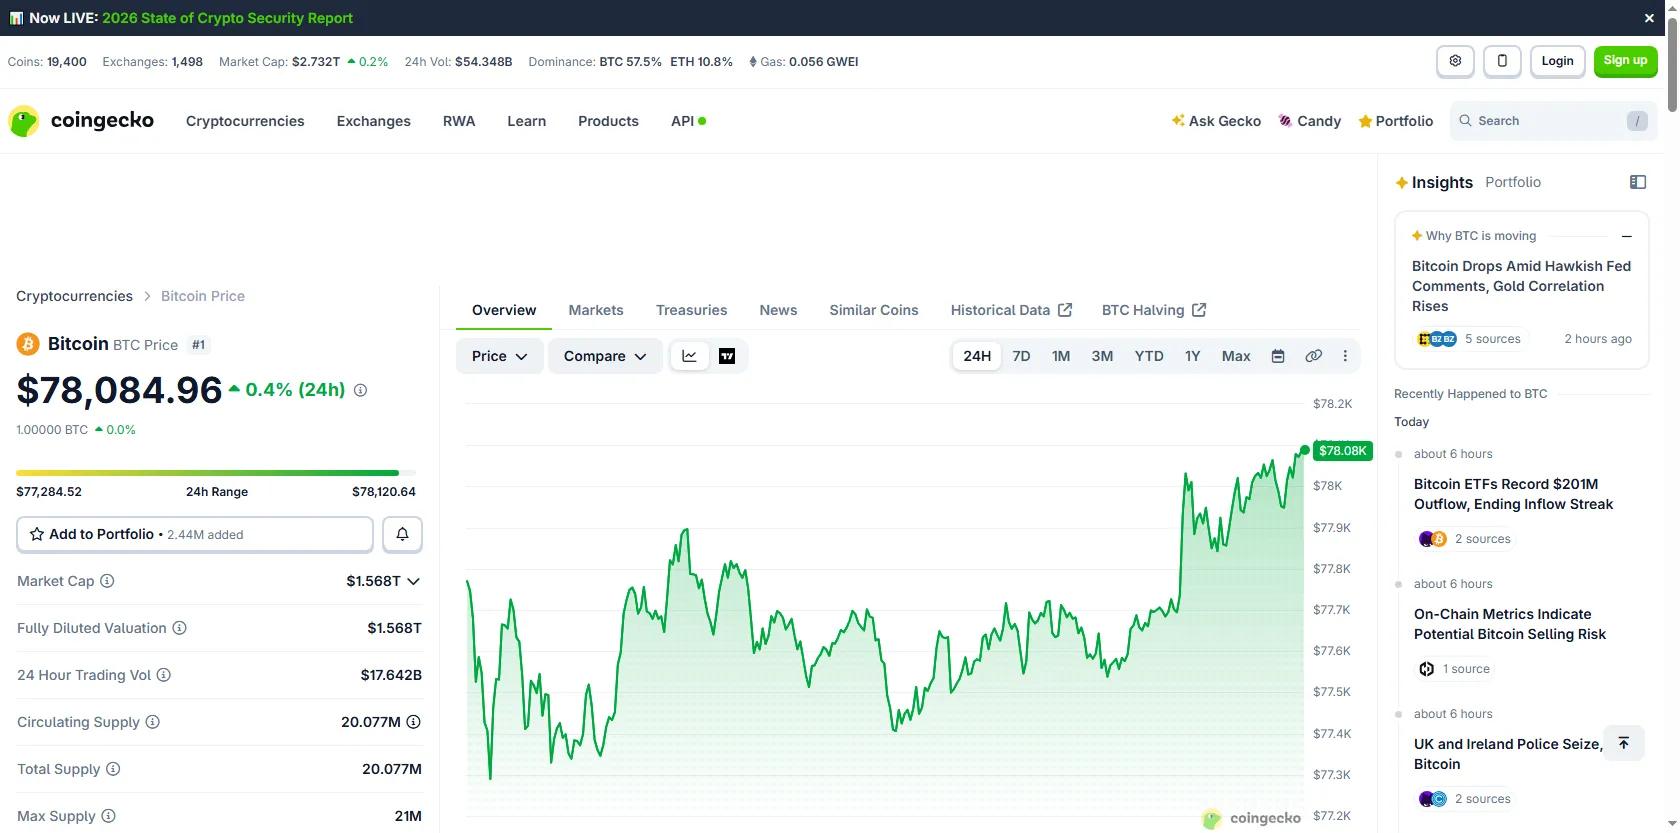Image resolution: width=1680 pixels, height=833 pixels.
Task: Select the 7D time range
Action: [x=1021, y=356]
